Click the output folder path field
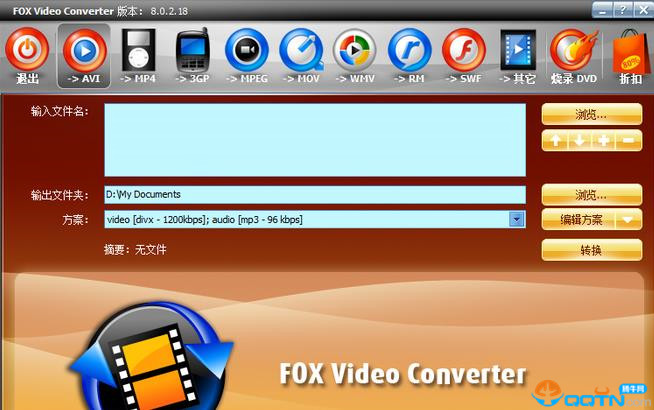 (314, 194)
